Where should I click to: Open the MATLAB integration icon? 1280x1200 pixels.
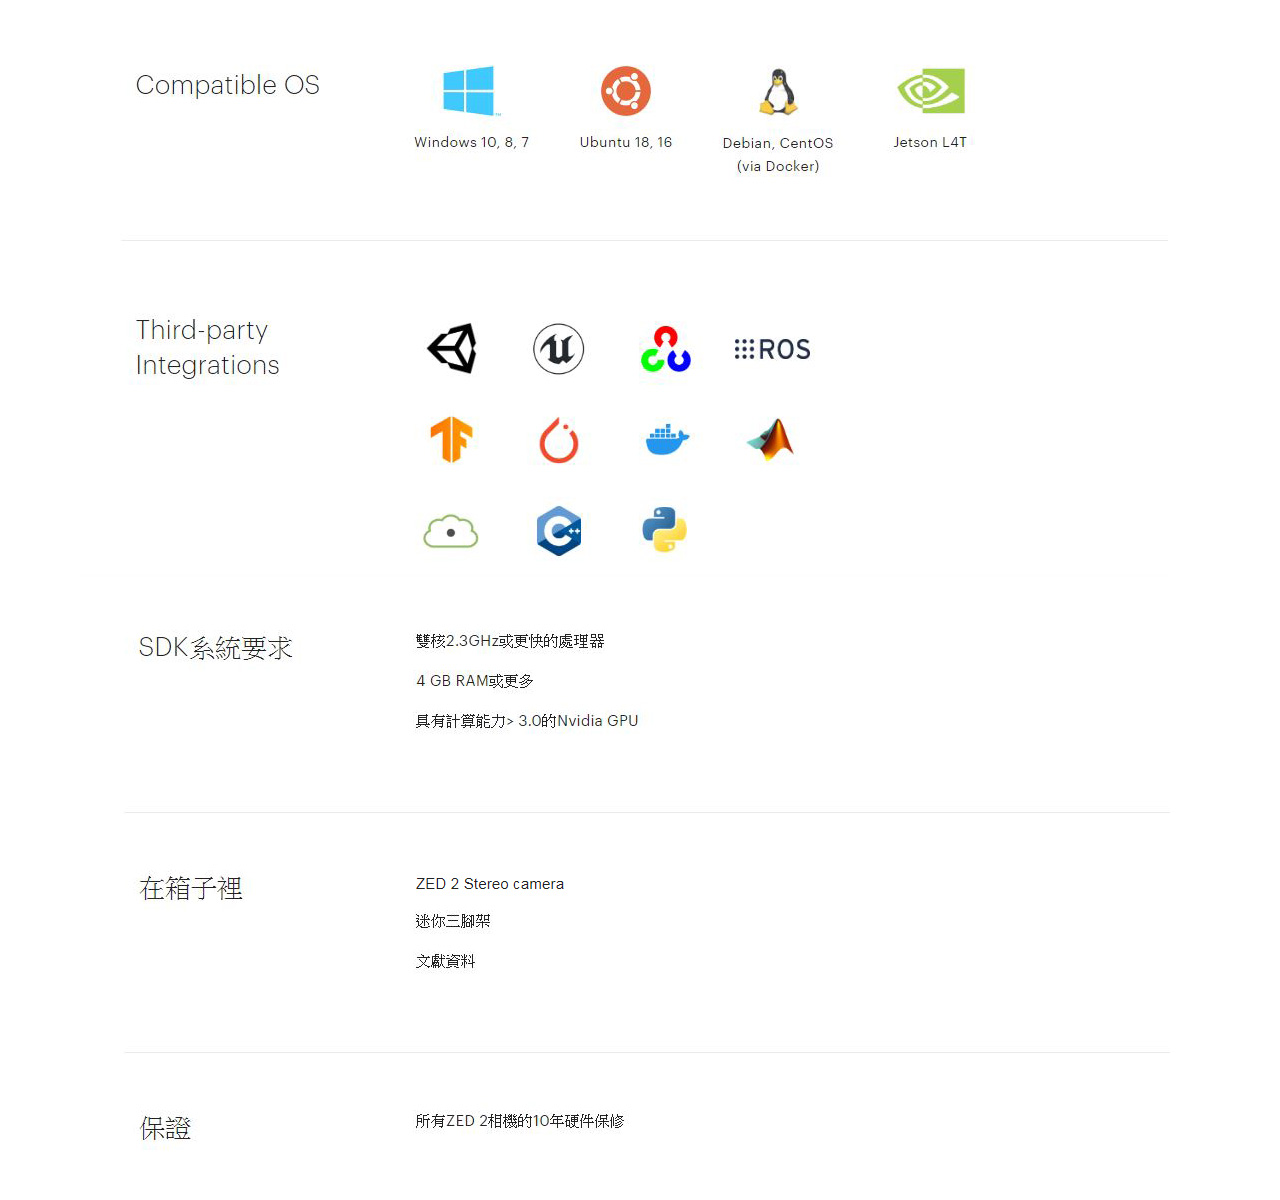(x=771, y=439)
